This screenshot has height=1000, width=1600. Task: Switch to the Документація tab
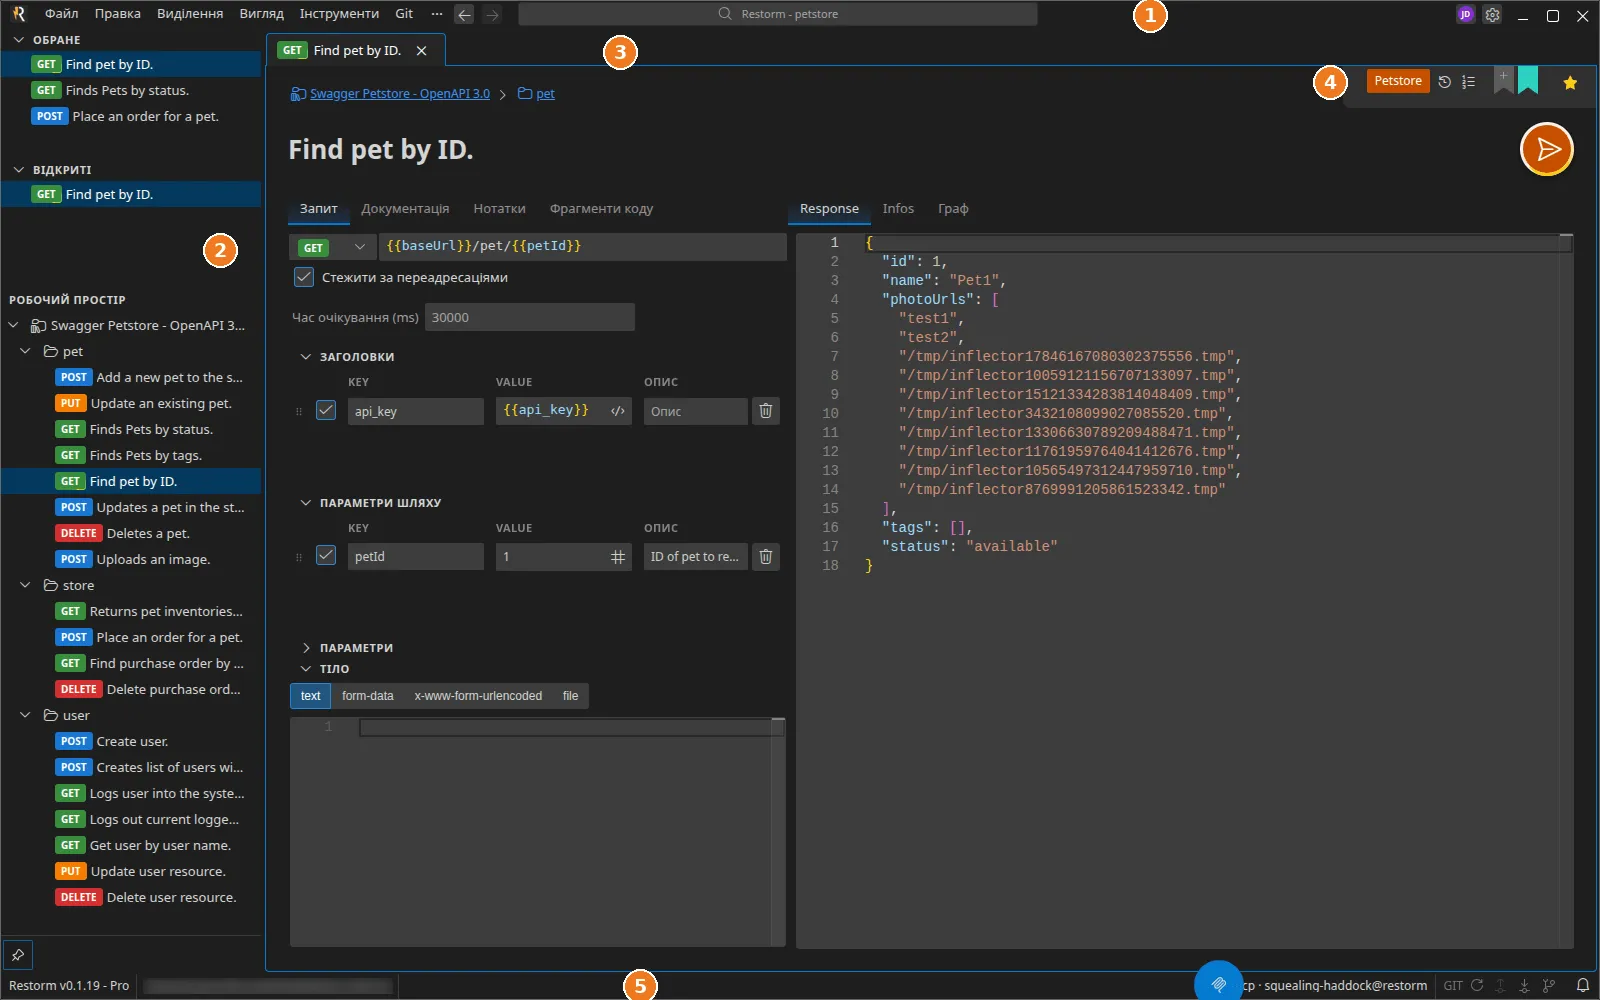[x=405, y=209]
